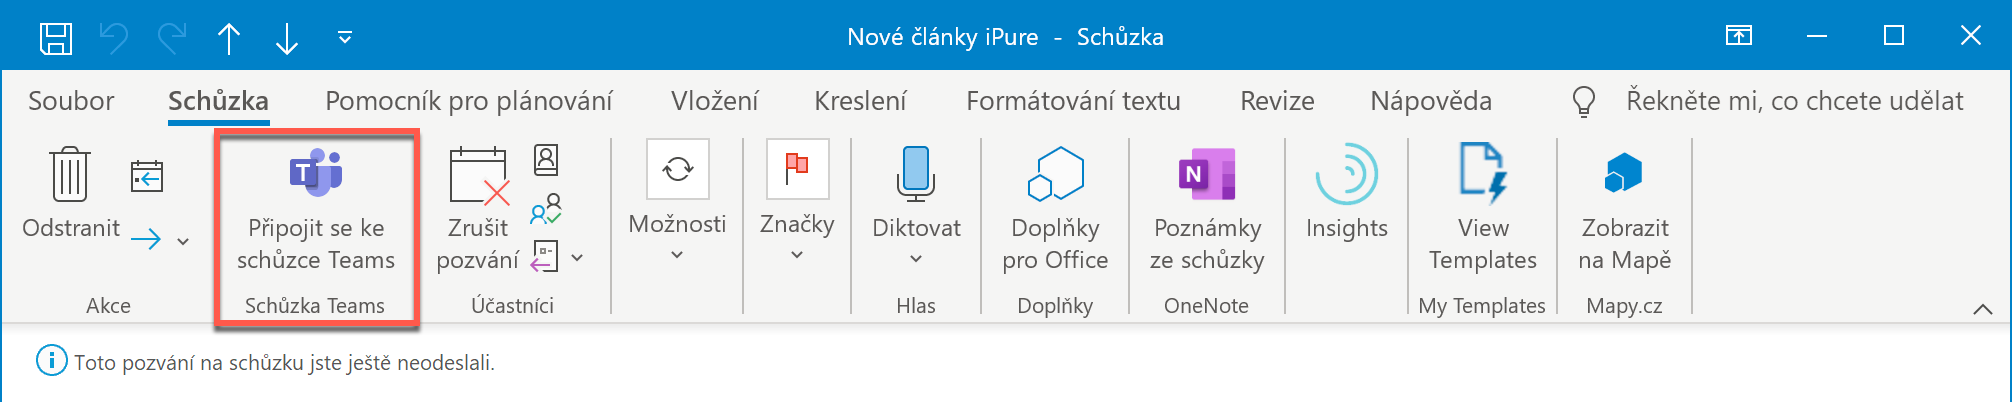Open the Diktovat dropdown menu
This screenshot has height=402, width=2012.
(x=916, y=259)
